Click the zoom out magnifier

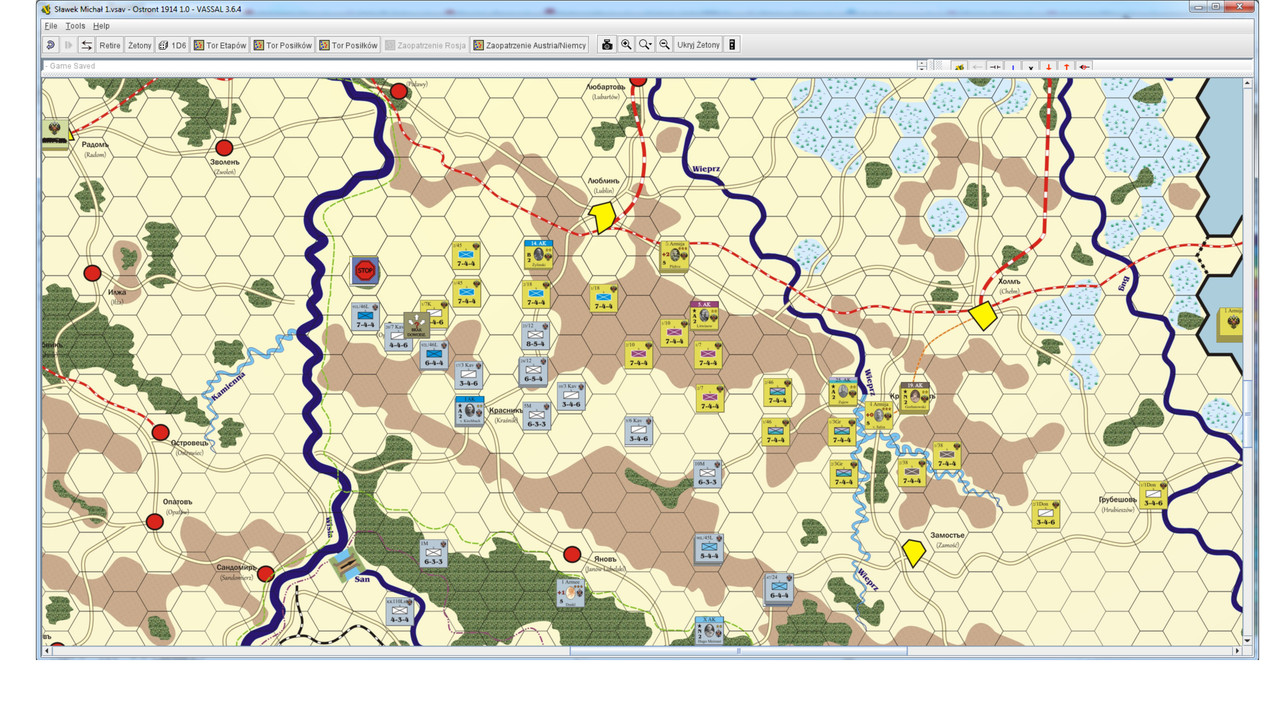pos(664,45)
